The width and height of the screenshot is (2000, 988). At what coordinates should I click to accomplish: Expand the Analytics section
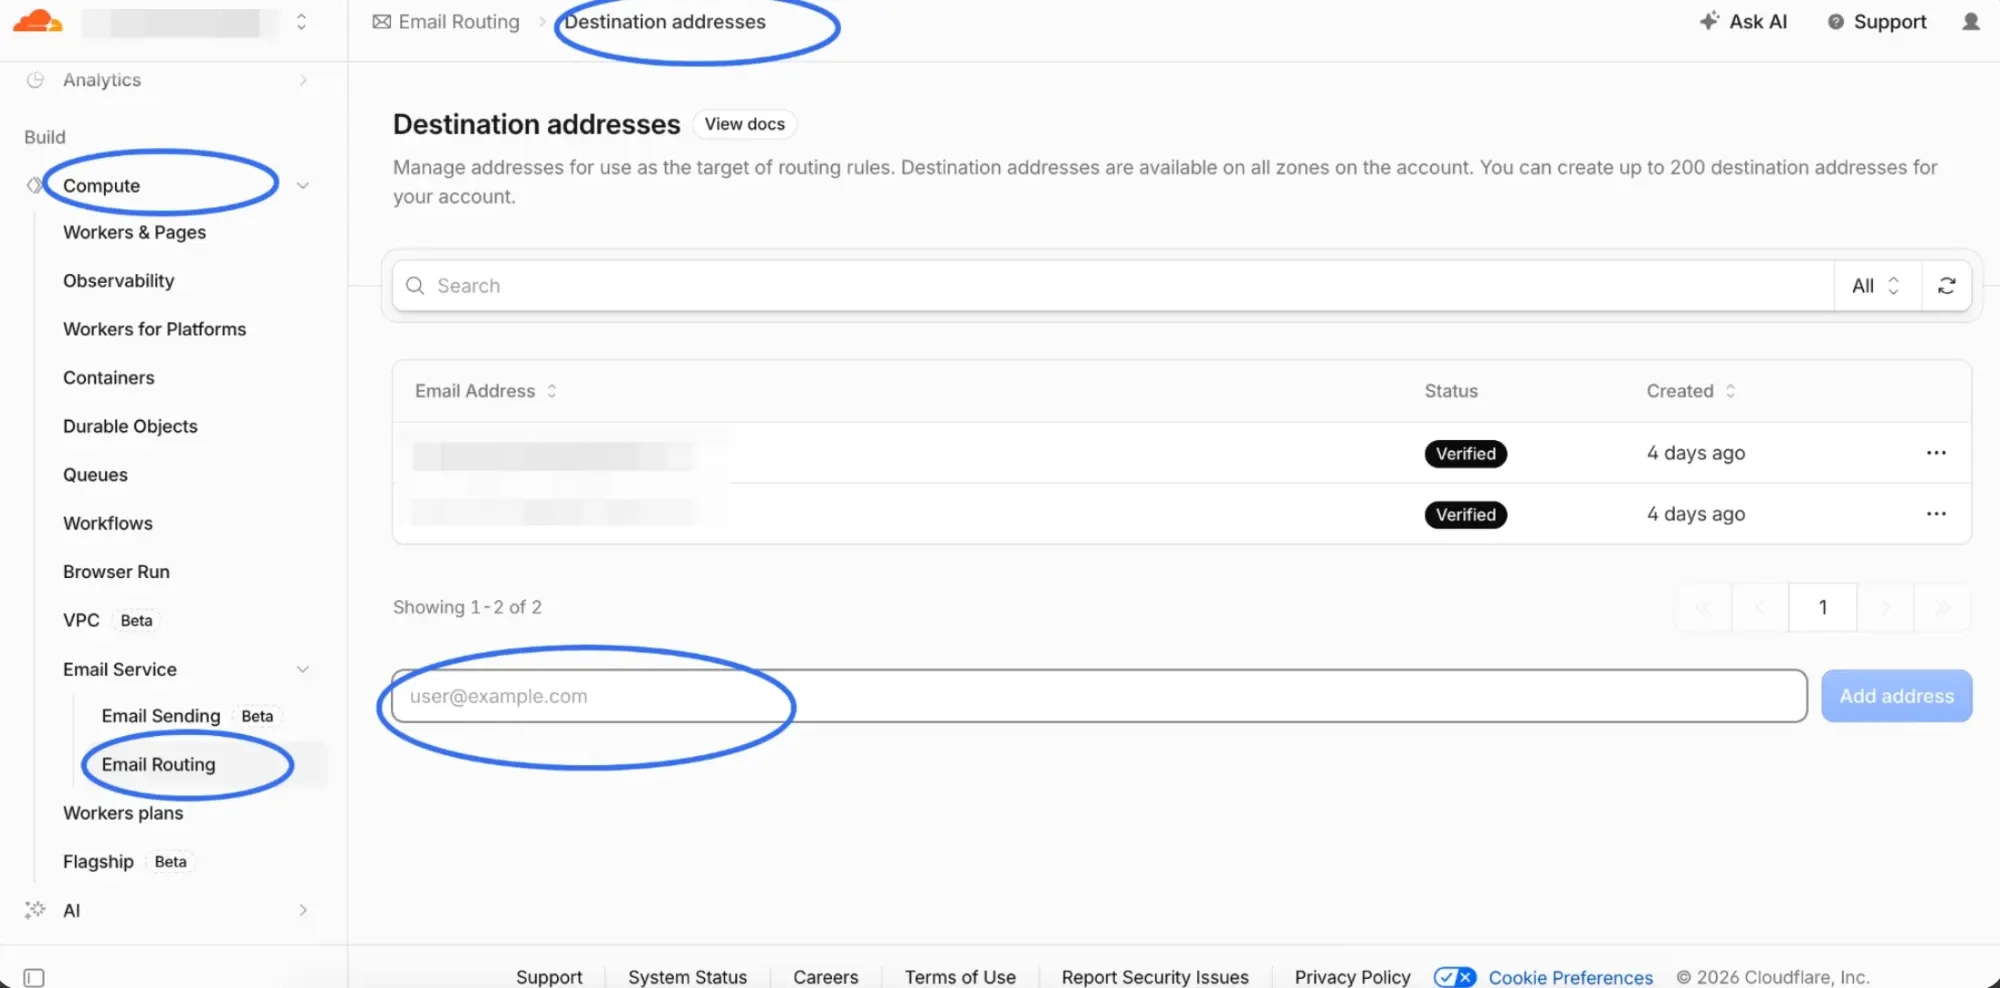(x=303, y=80)
